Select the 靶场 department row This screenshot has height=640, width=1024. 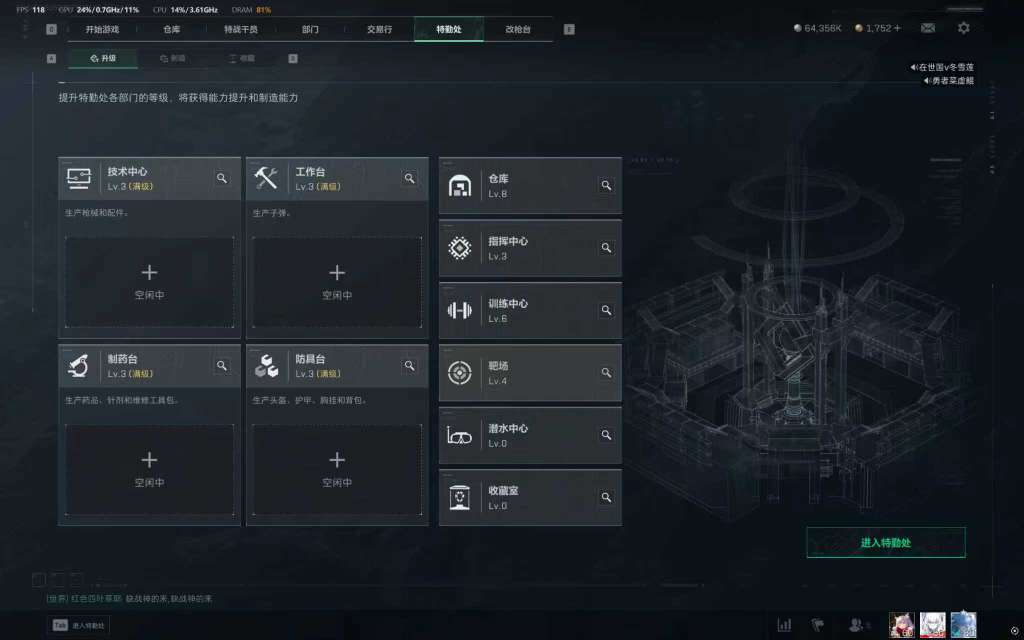[x=530, y=373]
